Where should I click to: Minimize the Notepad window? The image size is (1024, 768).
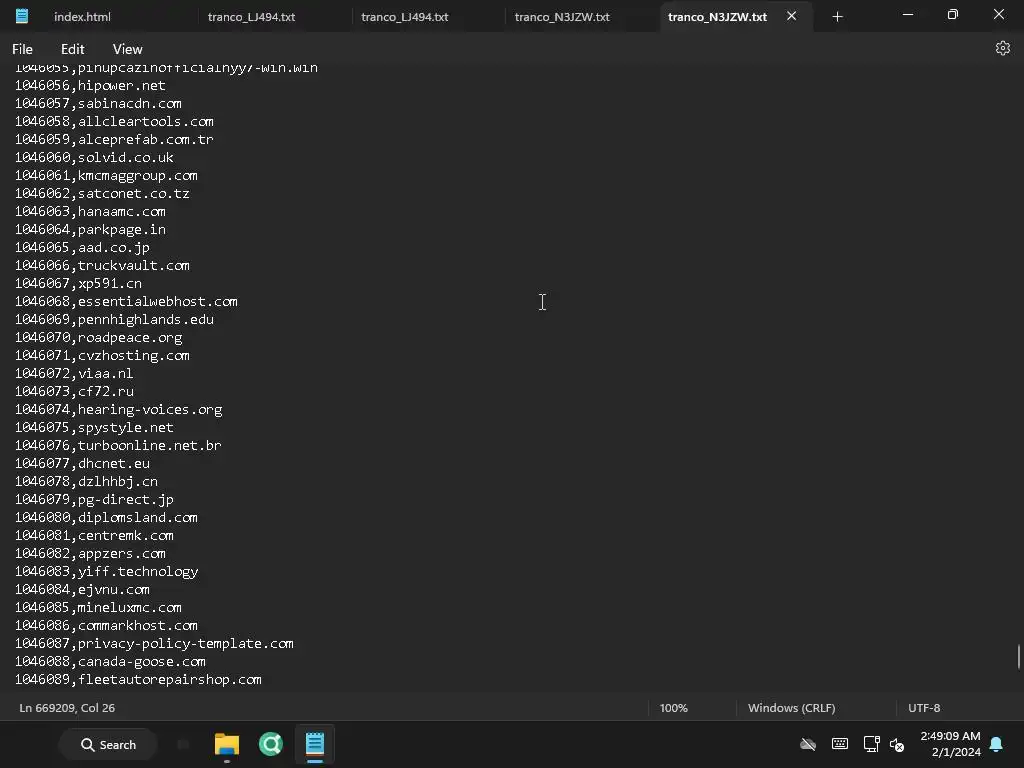tap(908, 15)
